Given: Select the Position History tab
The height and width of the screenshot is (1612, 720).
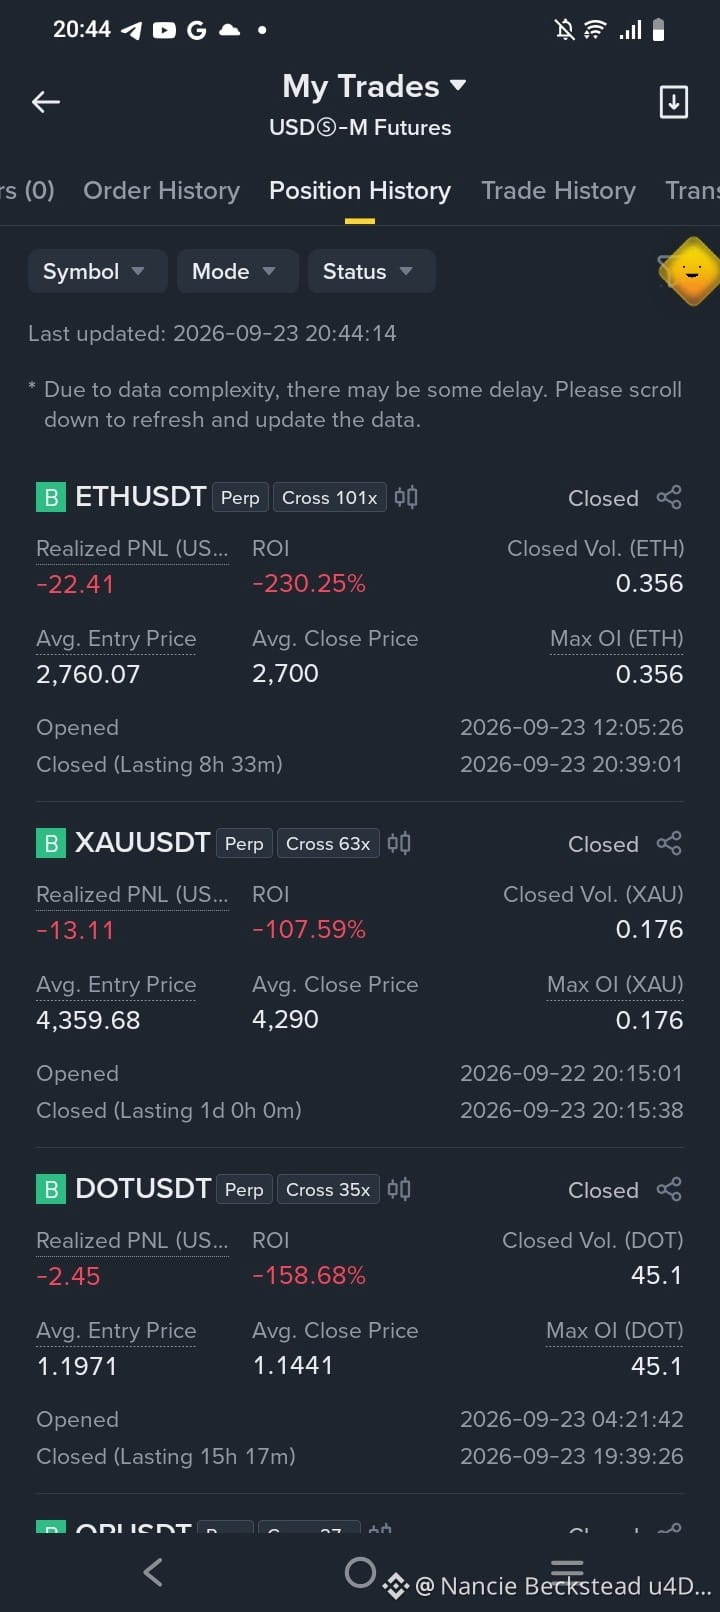Looking at the screenshot, I should 360,190.
